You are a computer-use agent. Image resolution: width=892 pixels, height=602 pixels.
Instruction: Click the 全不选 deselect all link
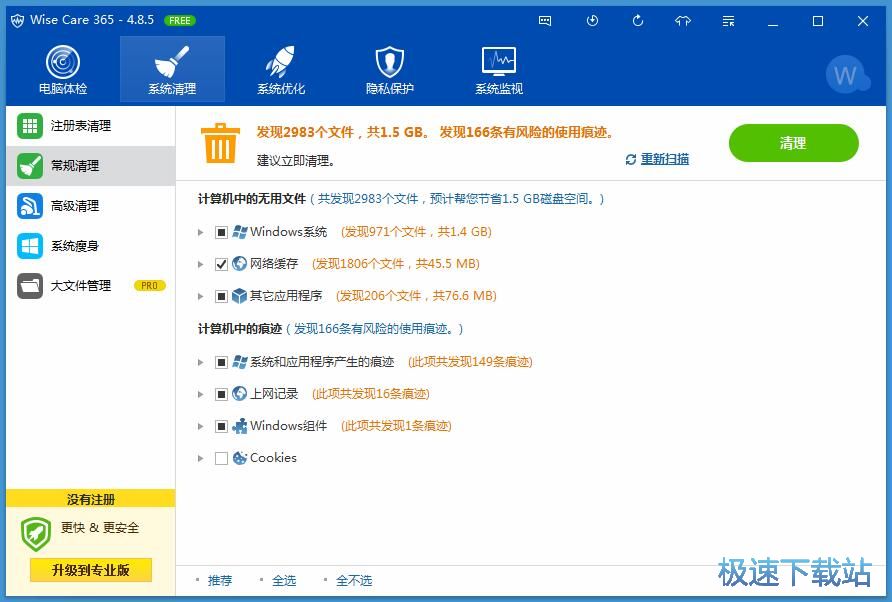tap(354, 580)
